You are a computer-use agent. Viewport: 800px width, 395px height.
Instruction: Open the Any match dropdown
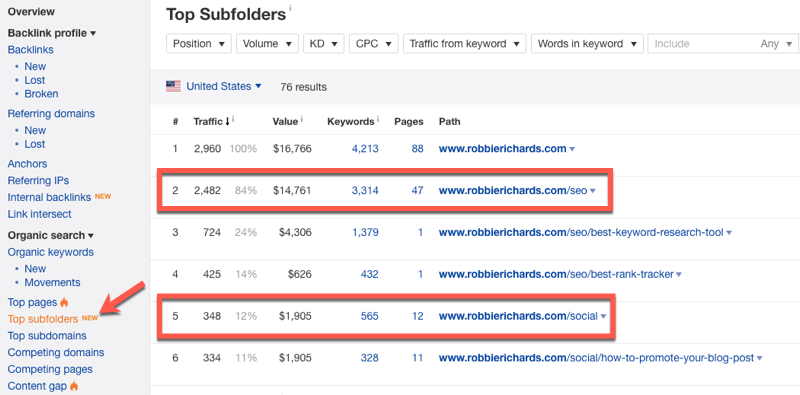tap(776, 44)
